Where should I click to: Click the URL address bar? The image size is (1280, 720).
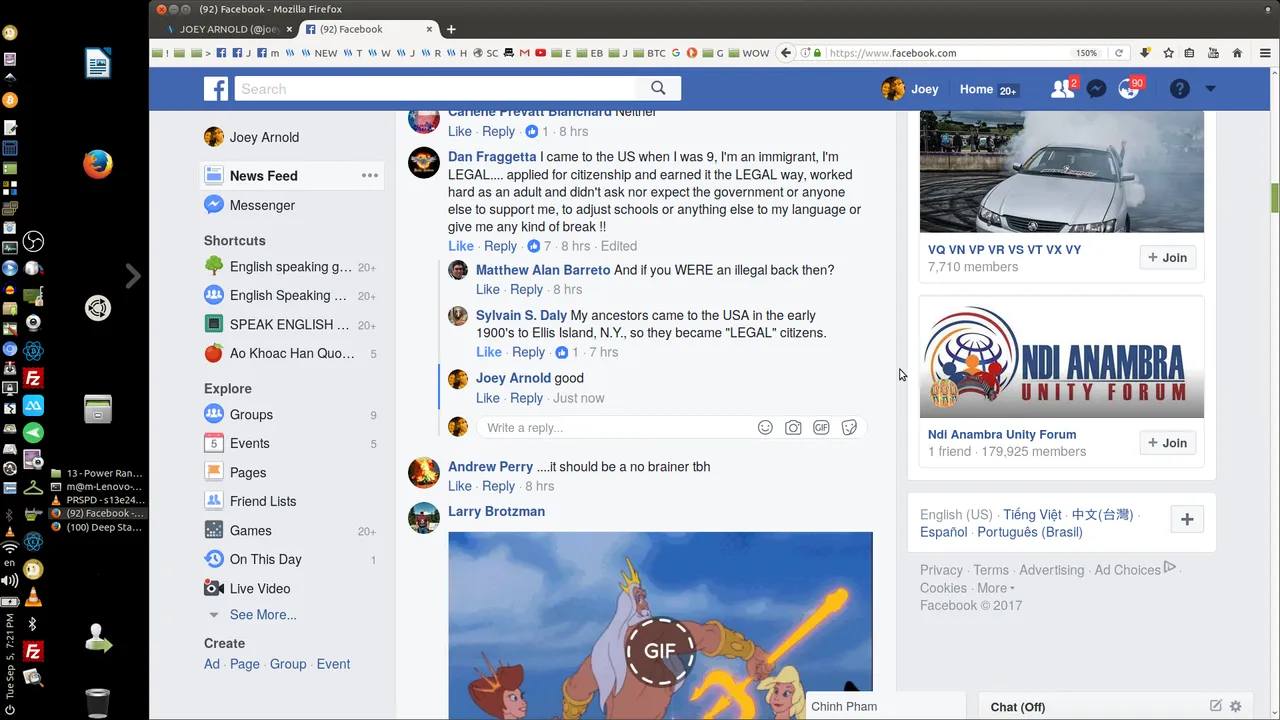[x=948, y=53]
